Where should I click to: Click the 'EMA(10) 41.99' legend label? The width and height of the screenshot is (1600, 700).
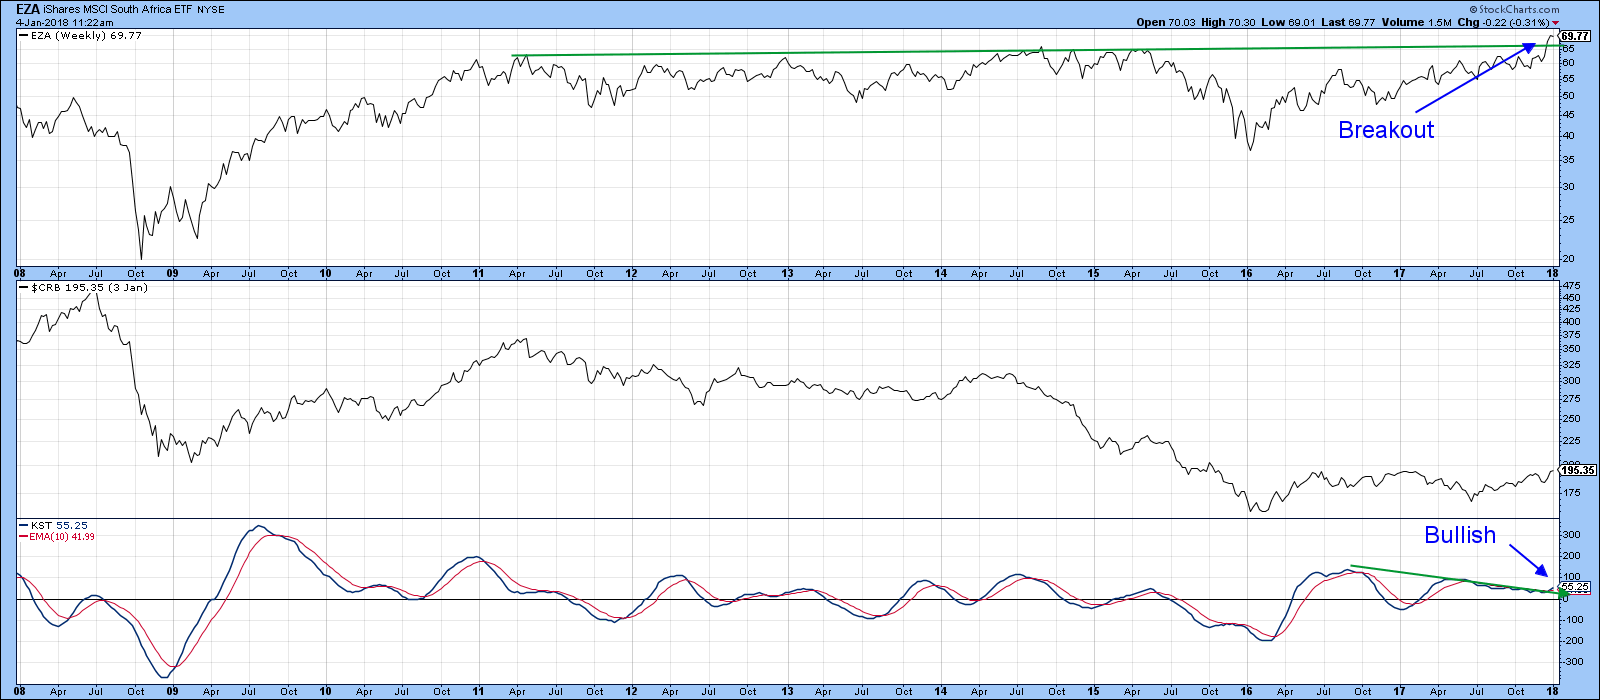pos(57,537)
